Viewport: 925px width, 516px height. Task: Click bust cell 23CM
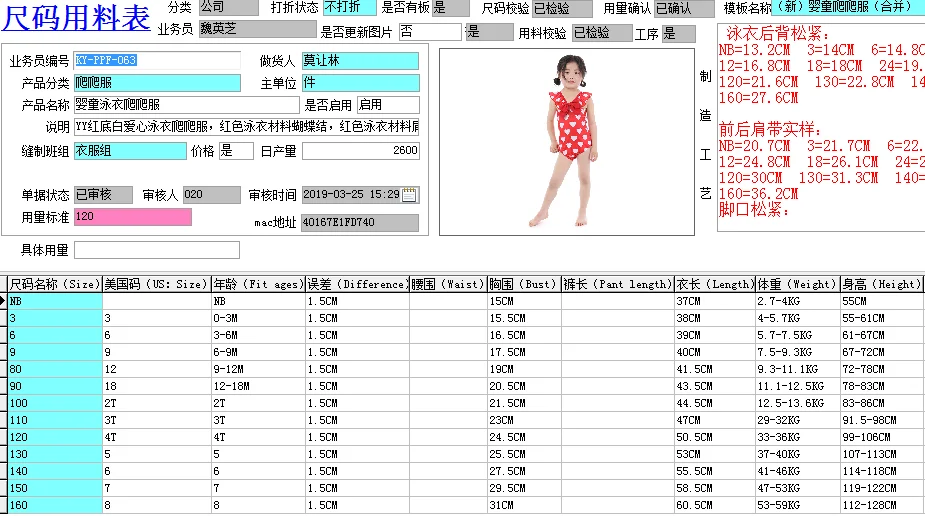click(524, 420)
